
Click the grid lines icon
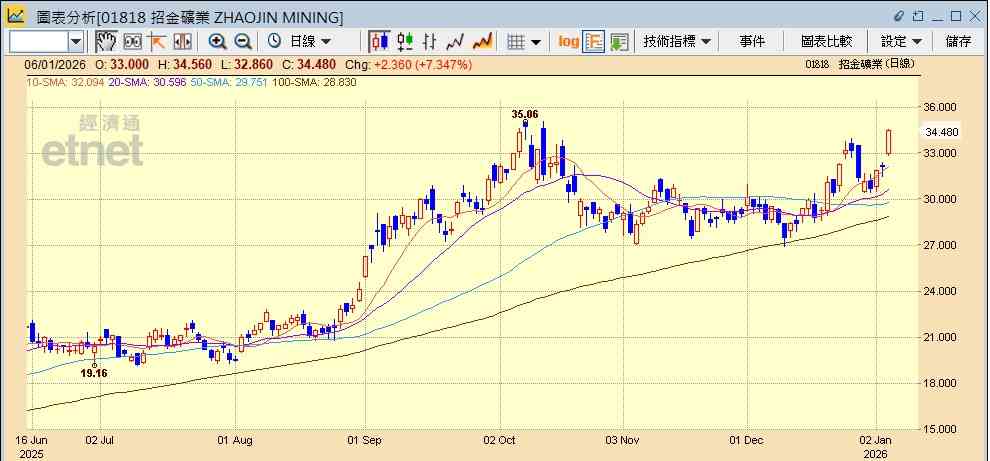click(516, 42)
